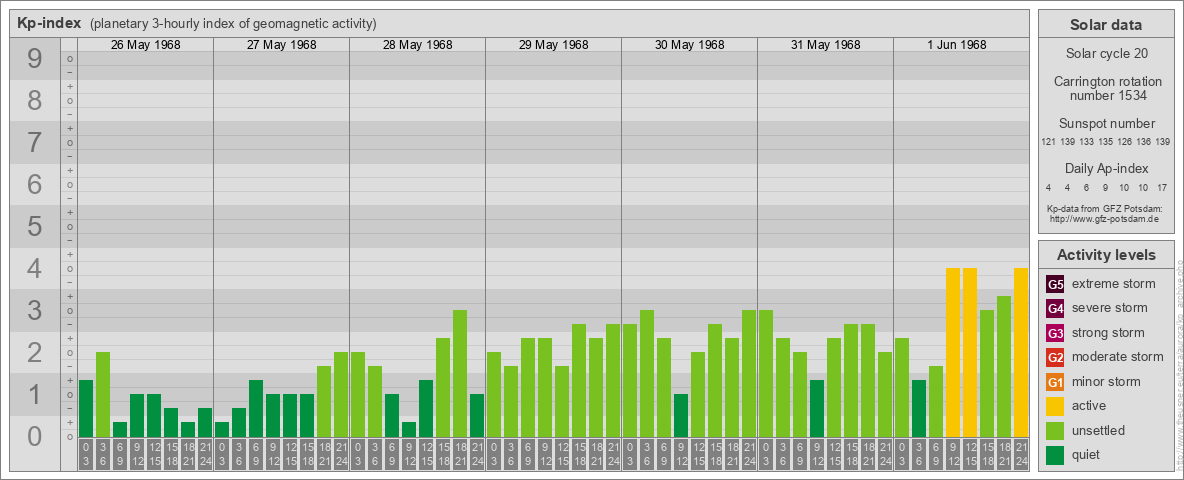Click the 27 May 1968 date header
The image size is (1184, 480).
pyautogui.click(x=282, y=45)
